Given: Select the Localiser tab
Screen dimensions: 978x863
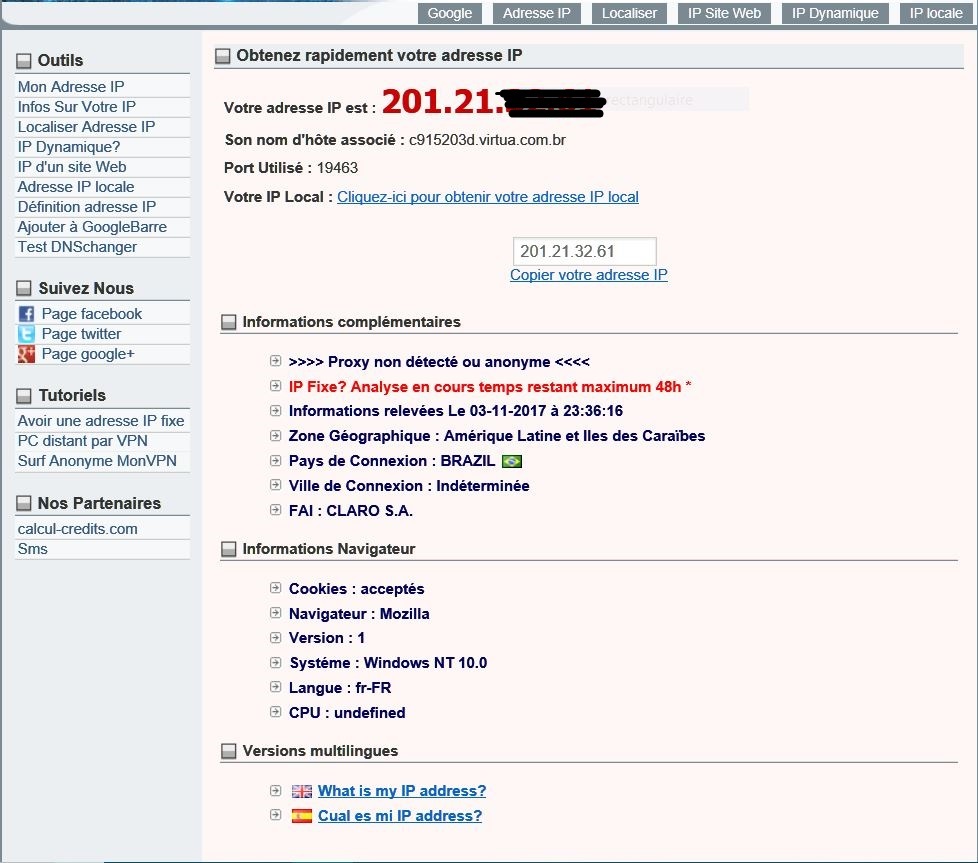Looking at the screenshot, I should click(628, 13).
